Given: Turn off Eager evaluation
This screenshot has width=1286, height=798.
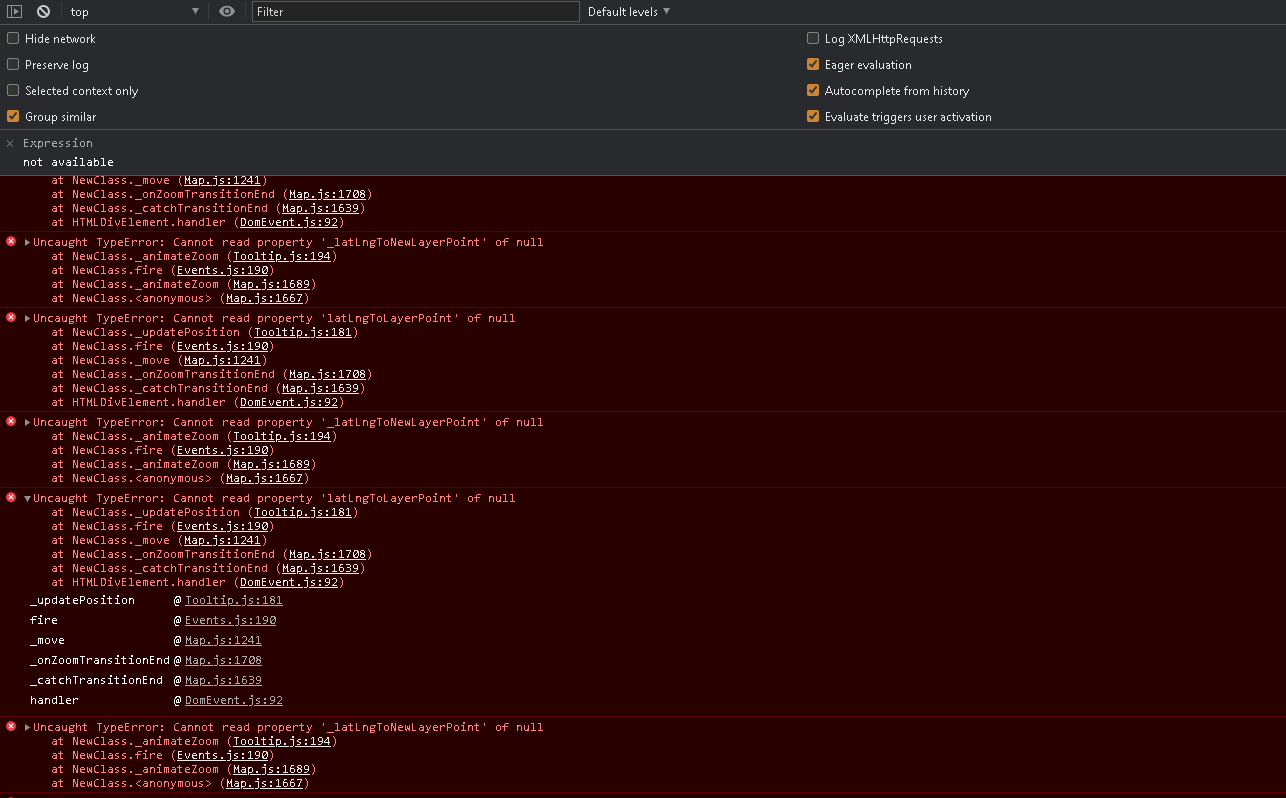Looking at the screenshot, I should (x=813, y=64).
